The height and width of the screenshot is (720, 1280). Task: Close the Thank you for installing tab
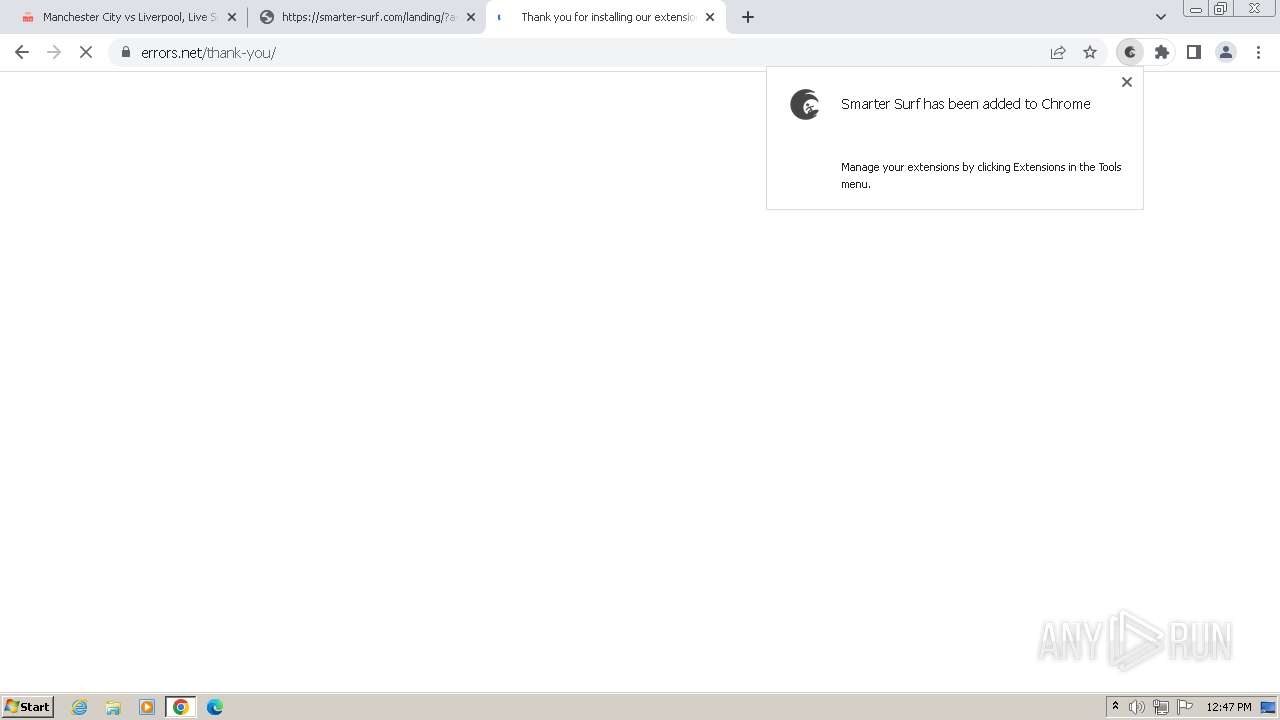tap(710, 17)
